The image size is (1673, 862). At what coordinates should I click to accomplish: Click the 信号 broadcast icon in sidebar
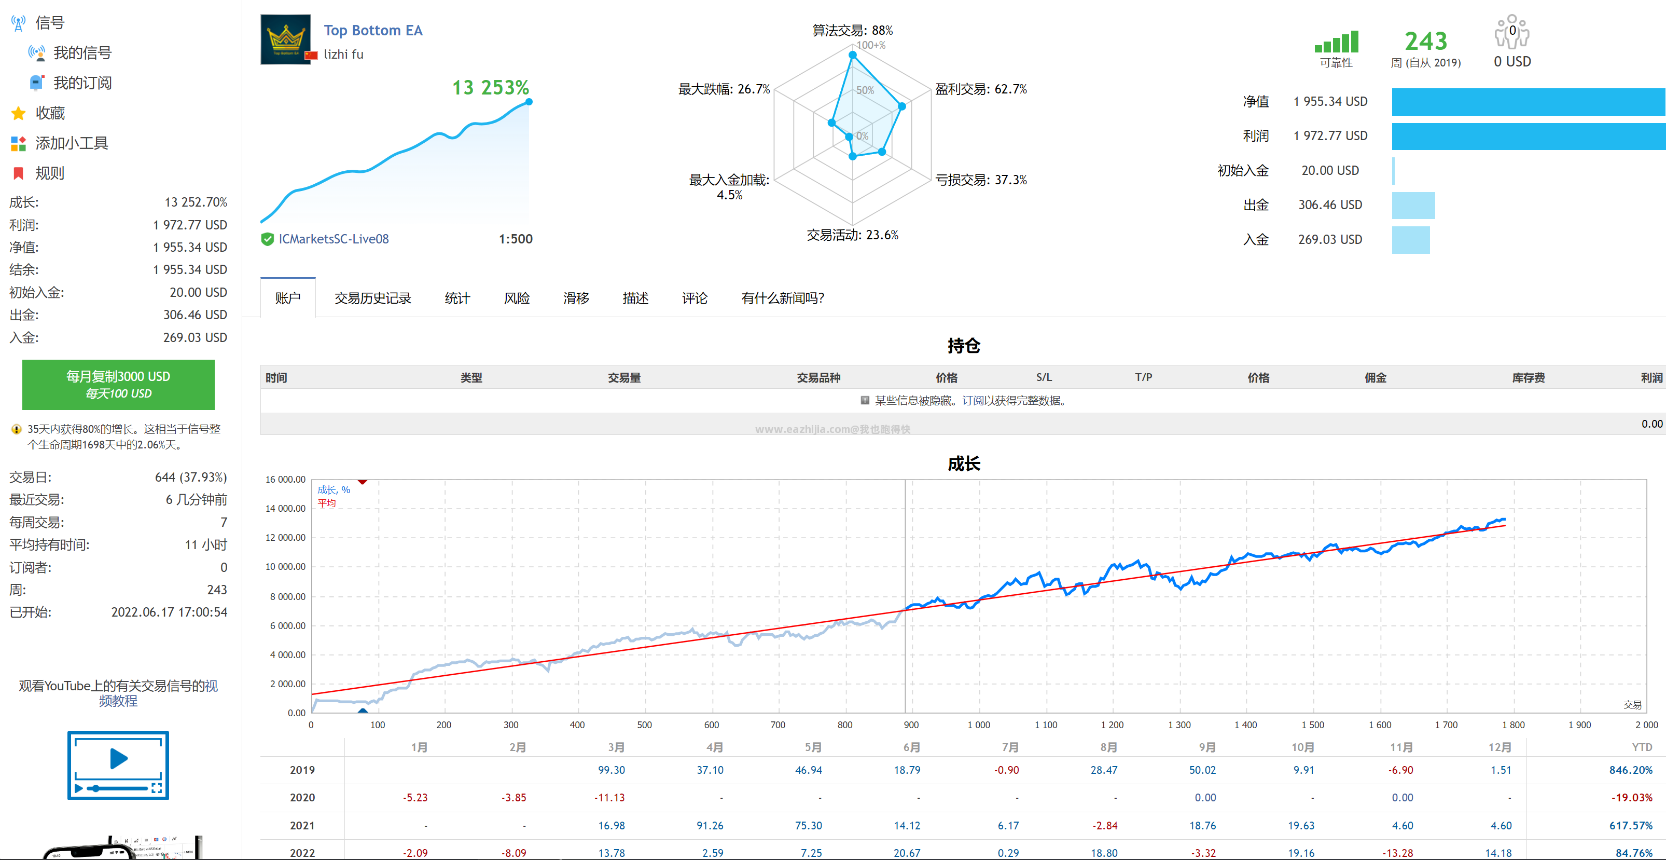tap(18, 22)
